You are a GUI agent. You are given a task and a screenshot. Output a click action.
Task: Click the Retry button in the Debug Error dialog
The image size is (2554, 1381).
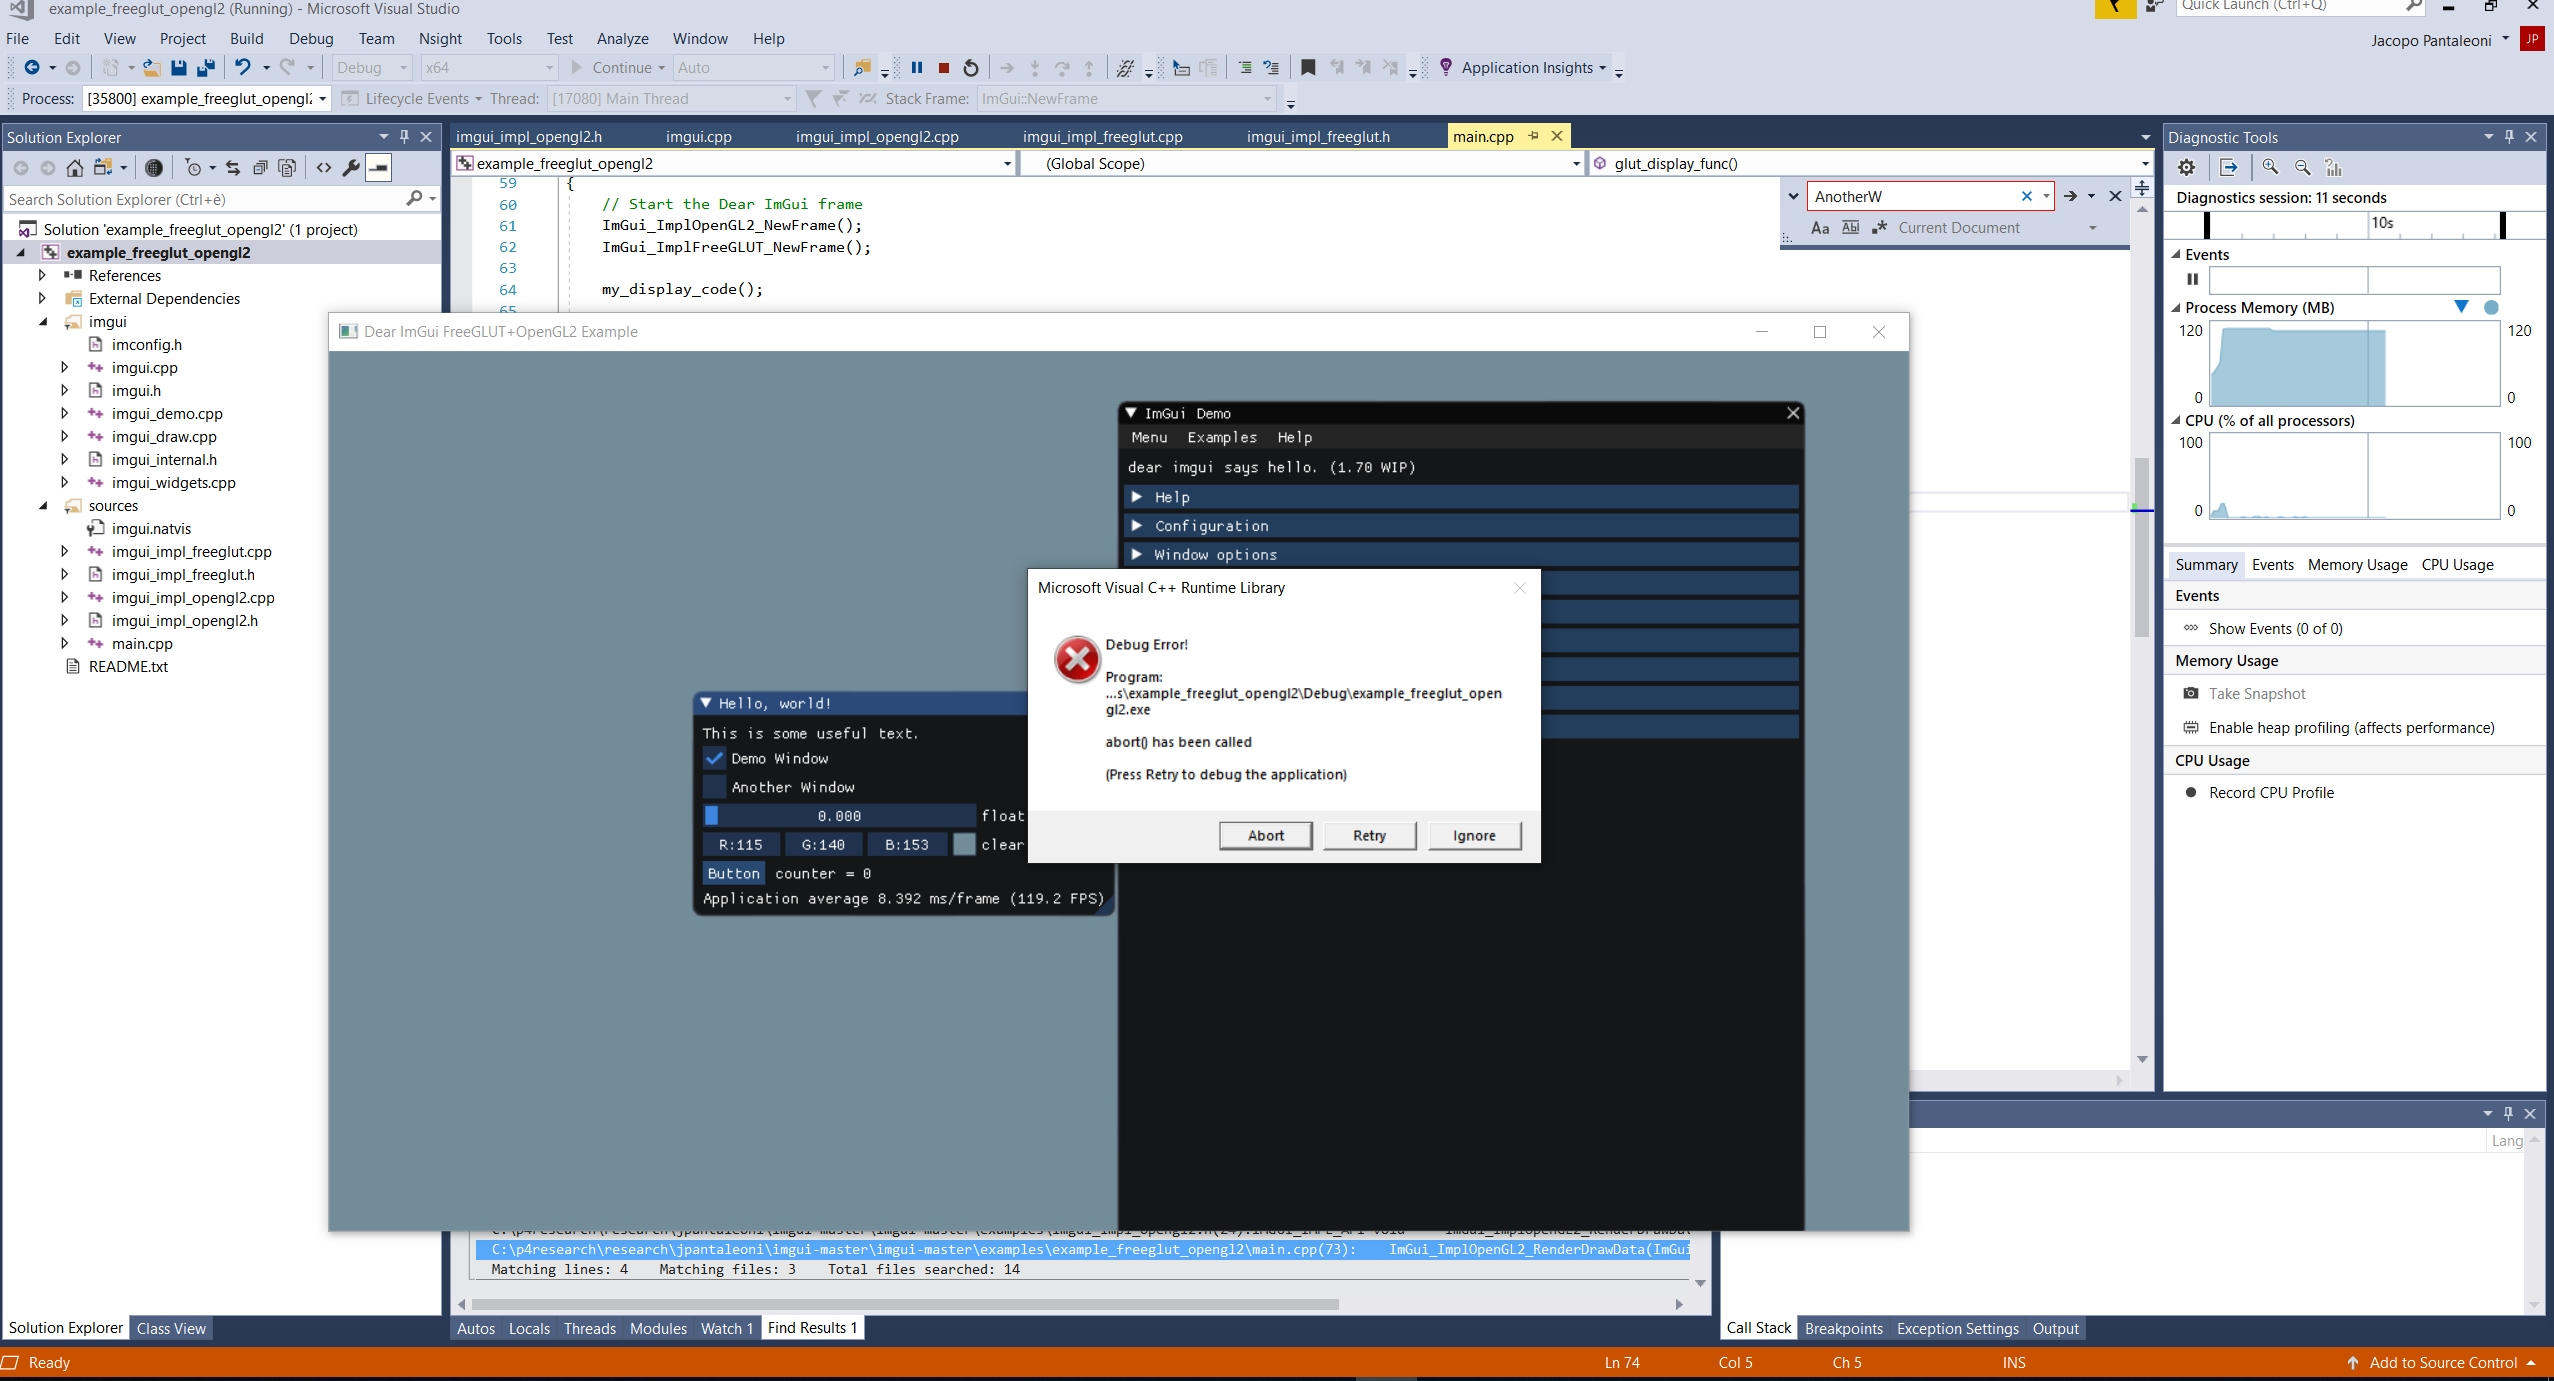pos(1368,836)
